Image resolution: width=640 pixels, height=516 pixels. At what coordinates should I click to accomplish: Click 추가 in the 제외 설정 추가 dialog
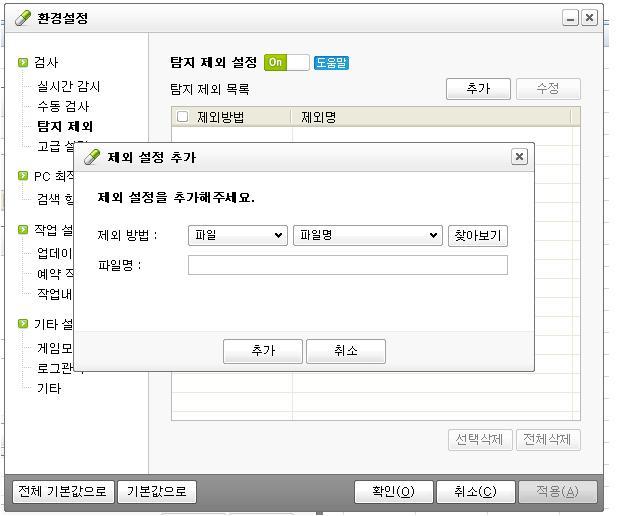[x=263, y=351]
